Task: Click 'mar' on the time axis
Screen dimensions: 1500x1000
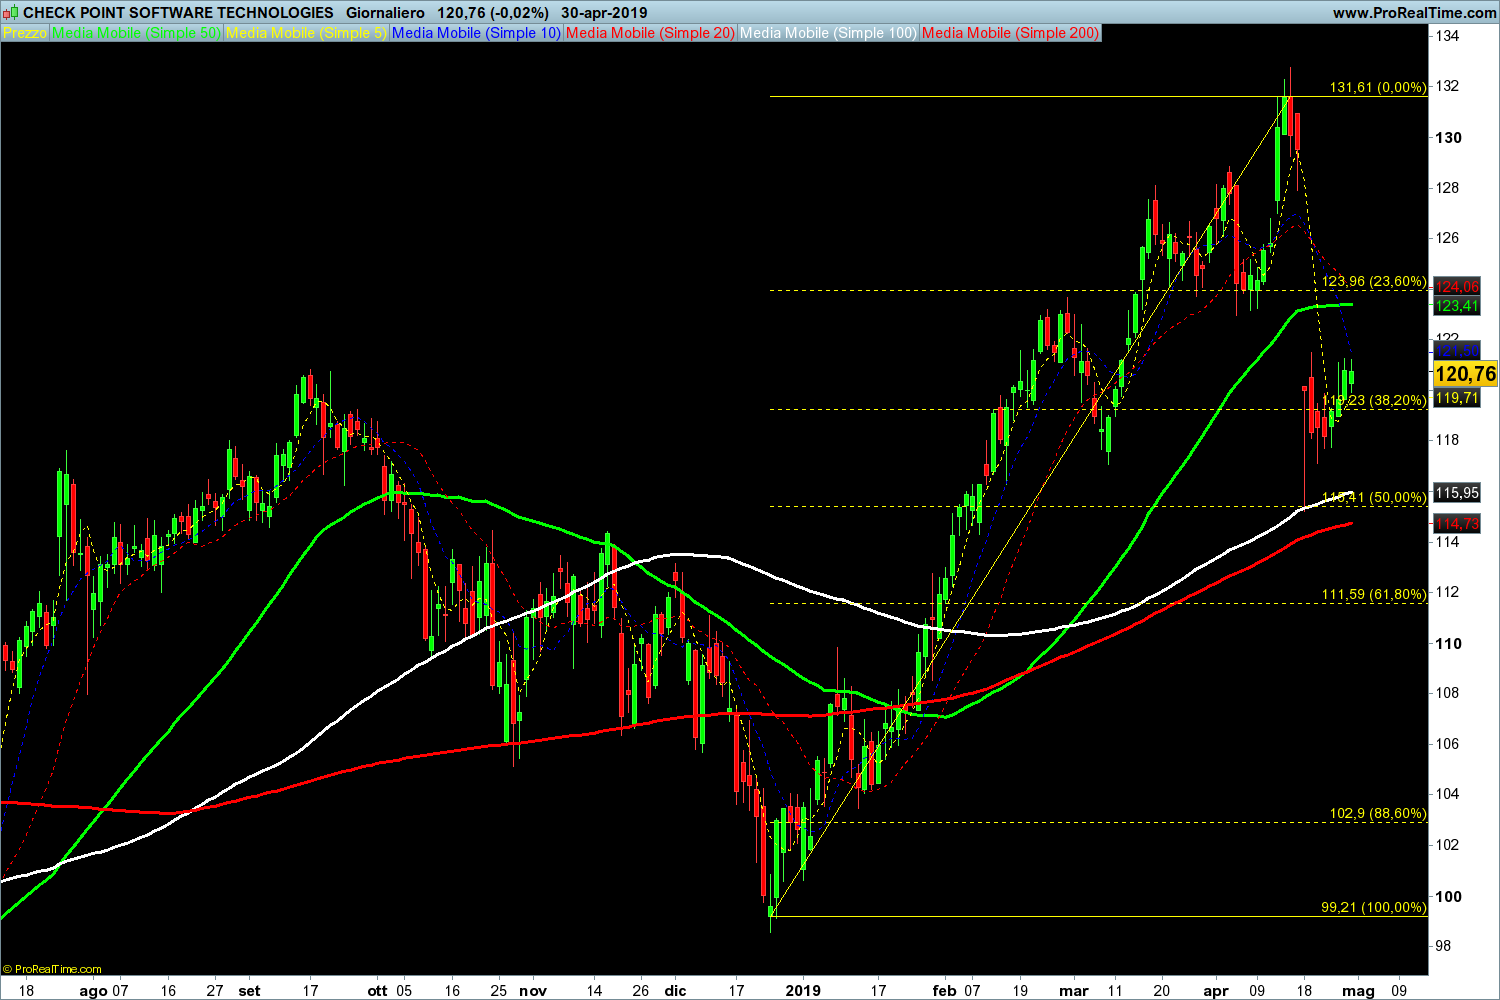Action: [x=1074, y=991]
